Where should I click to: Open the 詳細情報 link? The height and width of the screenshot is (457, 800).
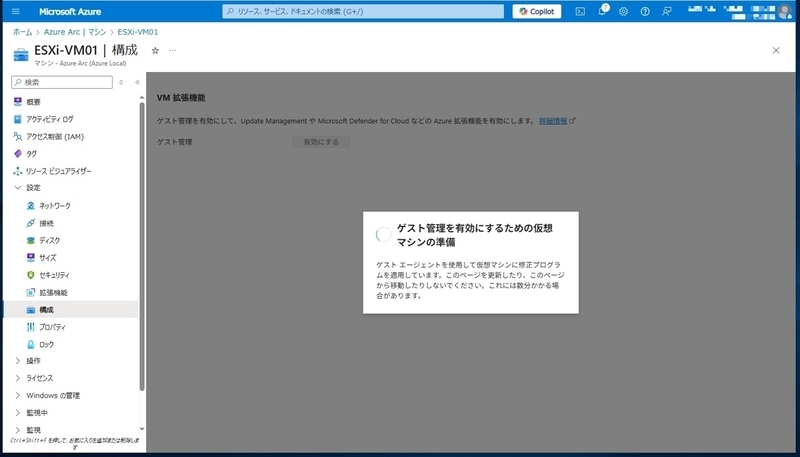point(553,121)
